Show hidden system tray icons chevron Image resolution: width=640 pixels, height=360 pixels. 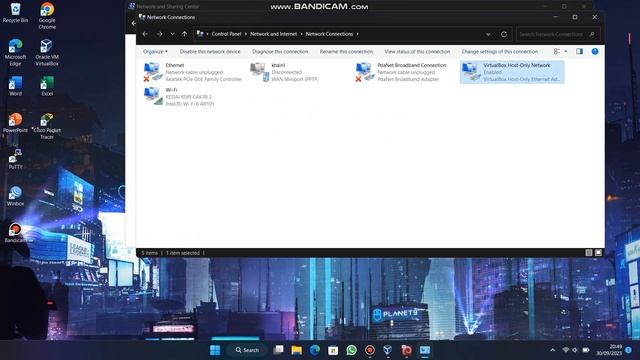[x=553, y=350]
